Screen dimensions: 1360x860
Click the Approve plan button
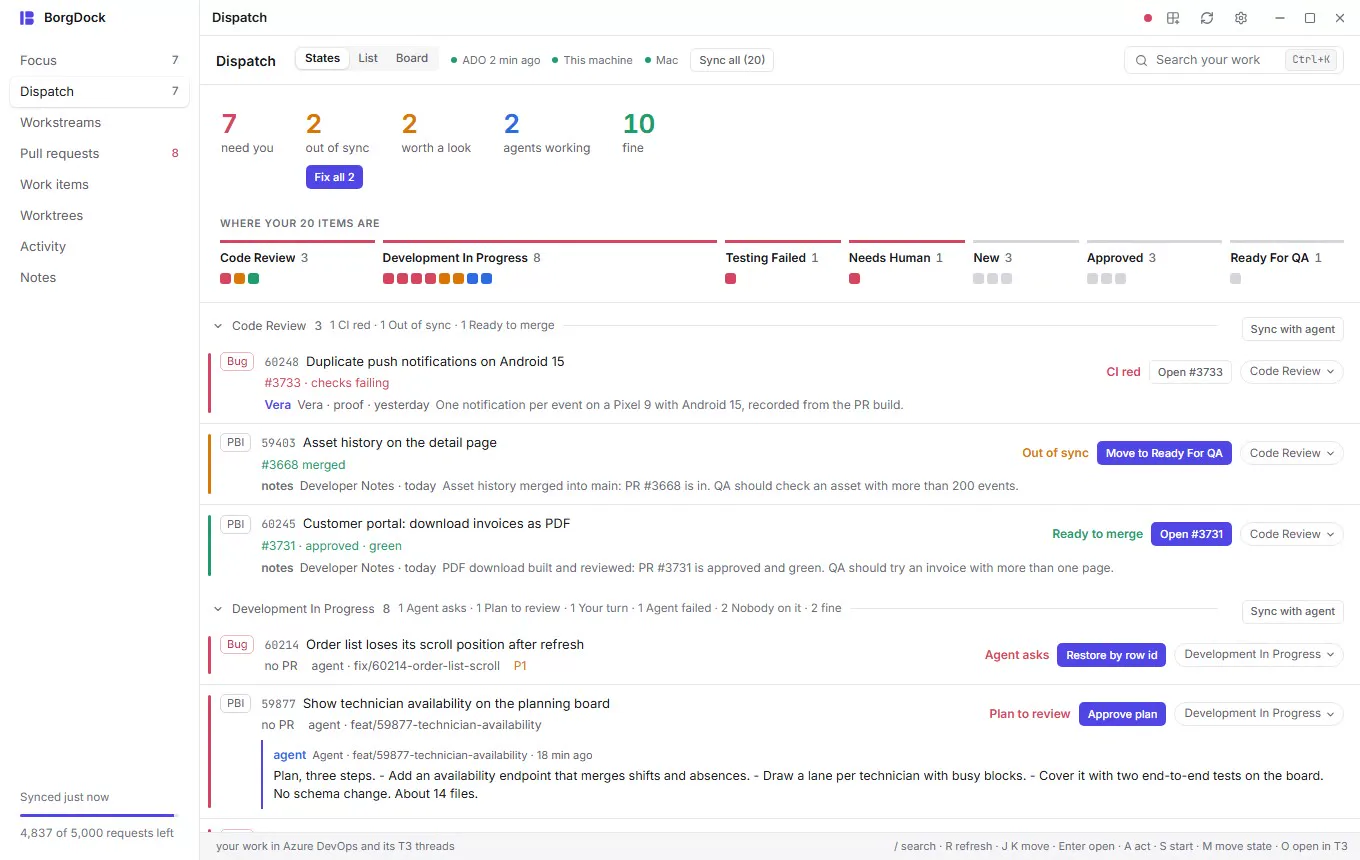coord(1122,714)
